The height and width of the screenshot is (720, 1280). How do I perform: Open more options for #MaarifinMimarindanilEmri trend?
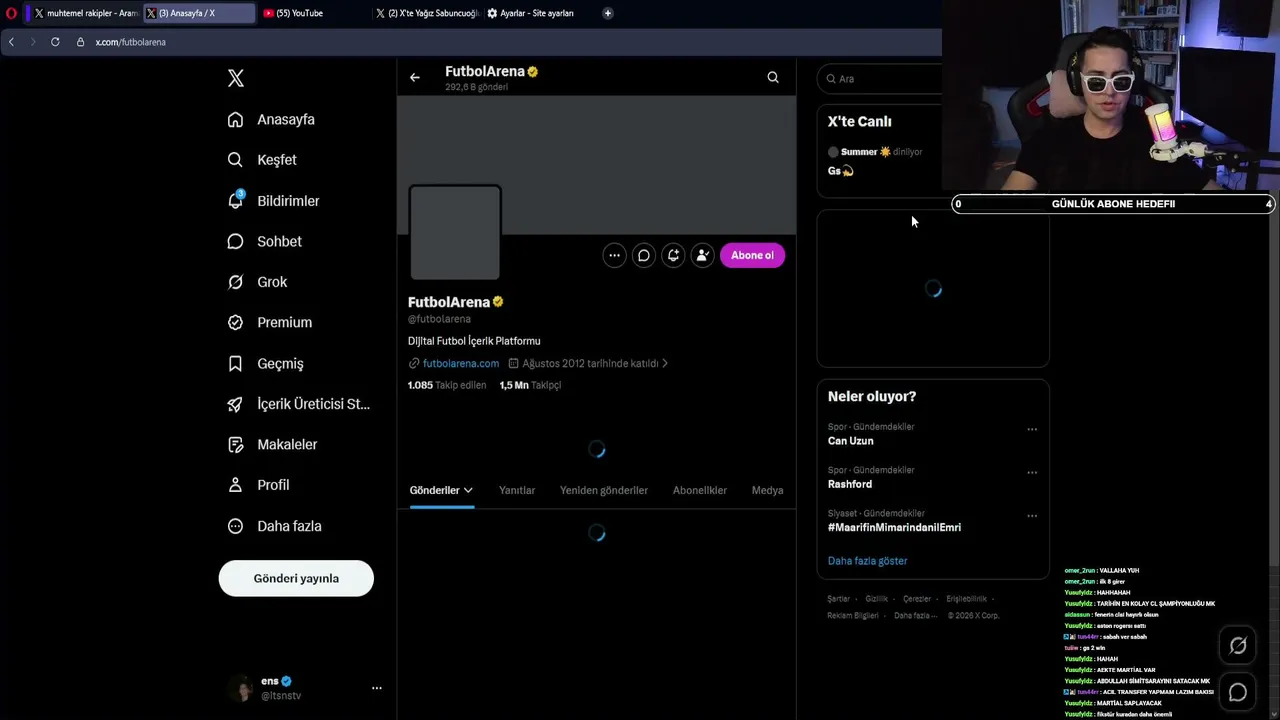[x=1032, y=516]
